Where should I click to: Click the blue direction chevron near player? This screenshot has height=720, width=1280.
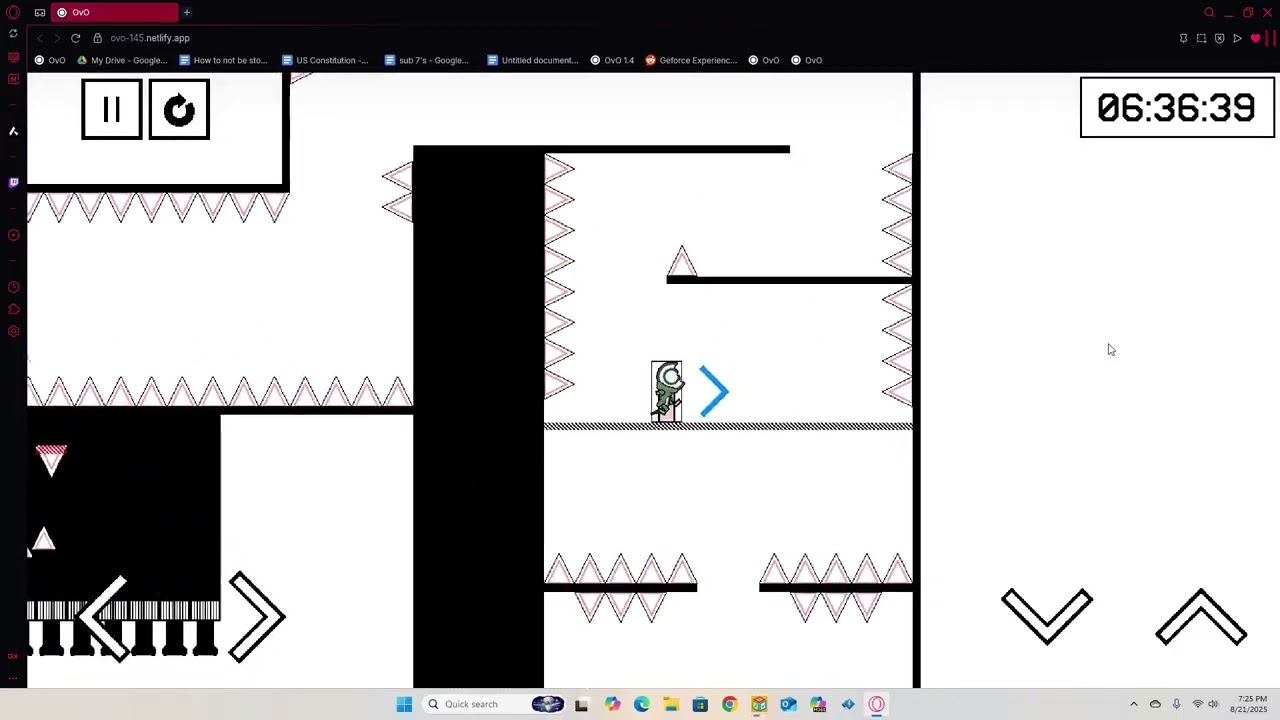click(714, 391)
